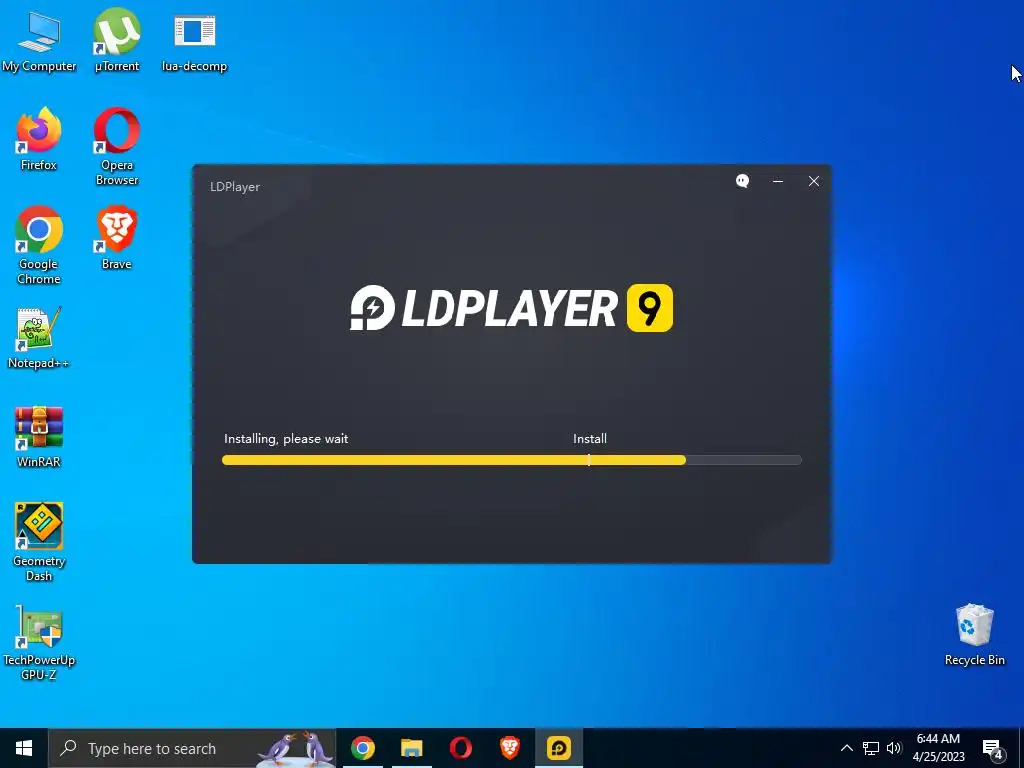The height and width of the screenshot is (768, 1024).
Task: Show hidden system tray icons
Action: (846, 748)
